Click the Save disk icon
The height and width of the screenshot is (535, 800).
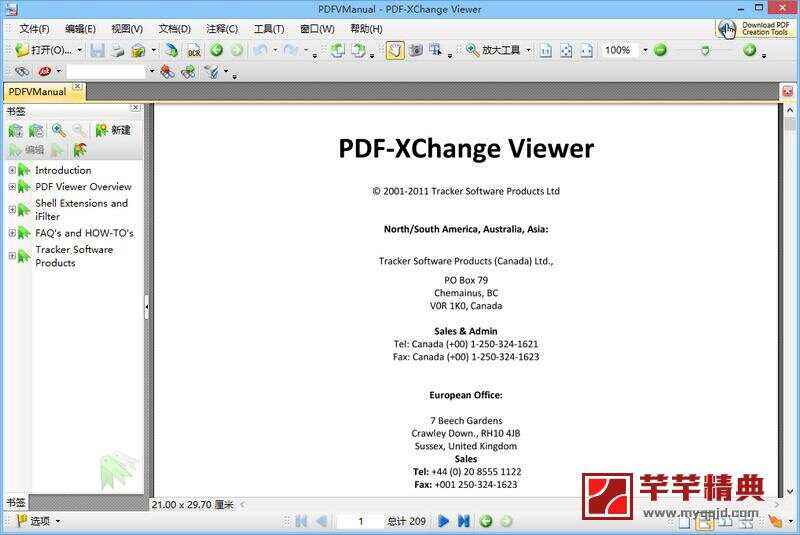pos(97,50)
